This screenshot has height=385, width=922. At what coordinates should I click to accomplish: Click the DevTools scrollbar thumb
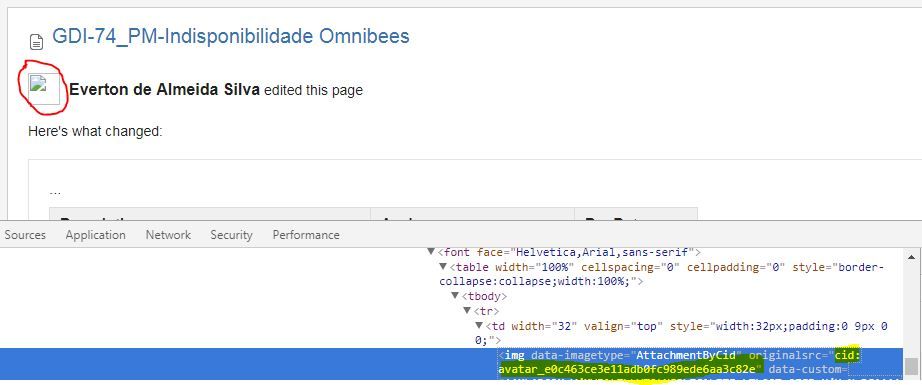pos(911,366)
